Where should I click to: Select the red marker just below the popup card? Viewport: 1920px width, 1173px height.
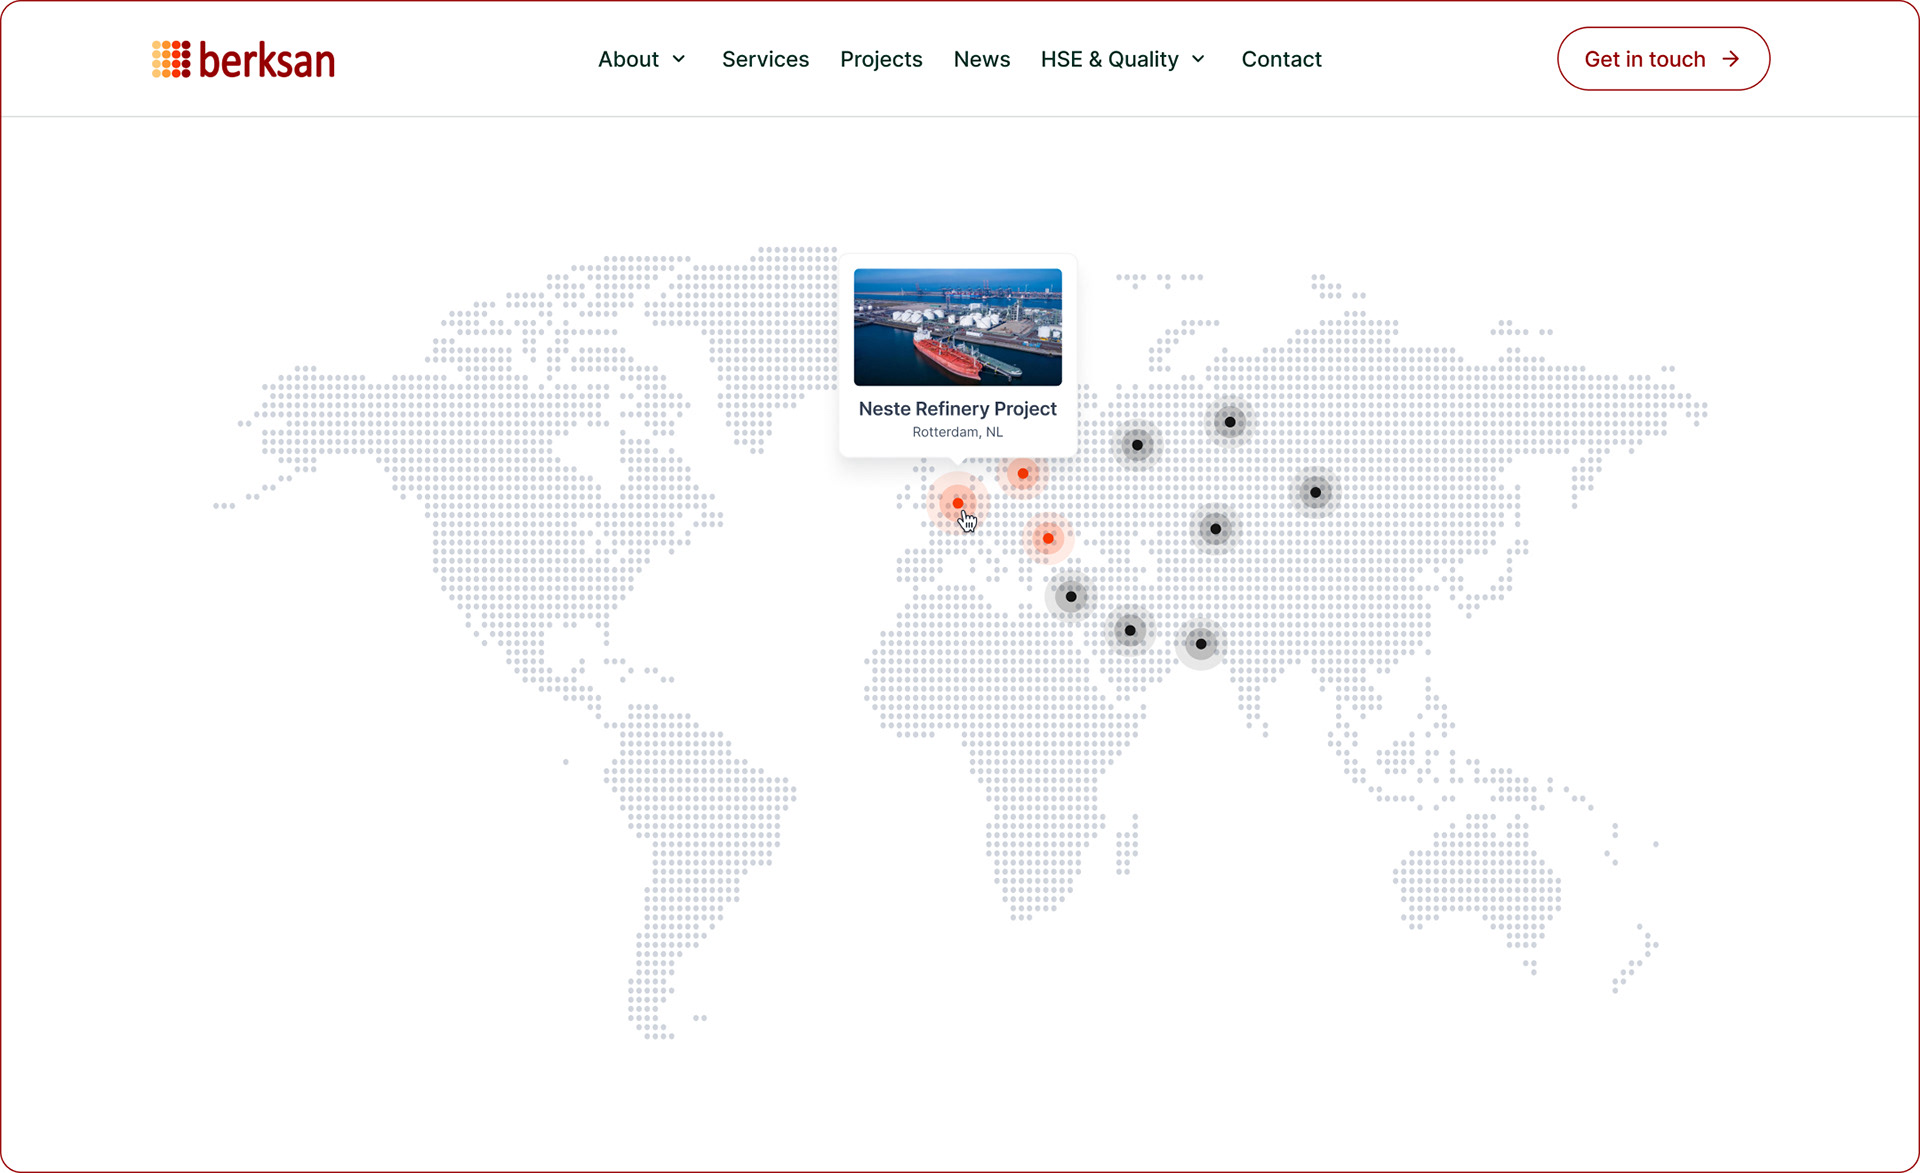[x=1023, y=474]
